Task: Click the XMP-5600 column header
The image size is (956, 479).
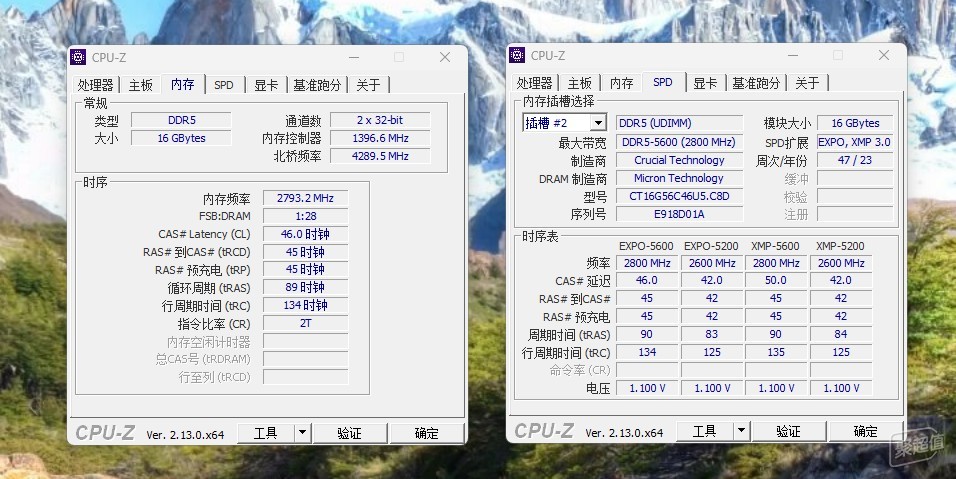Action: click(775, 246)
